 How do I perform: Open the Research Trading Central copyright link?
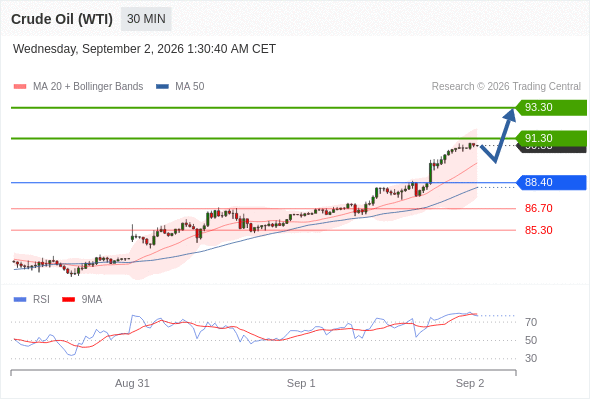[506, 87]
